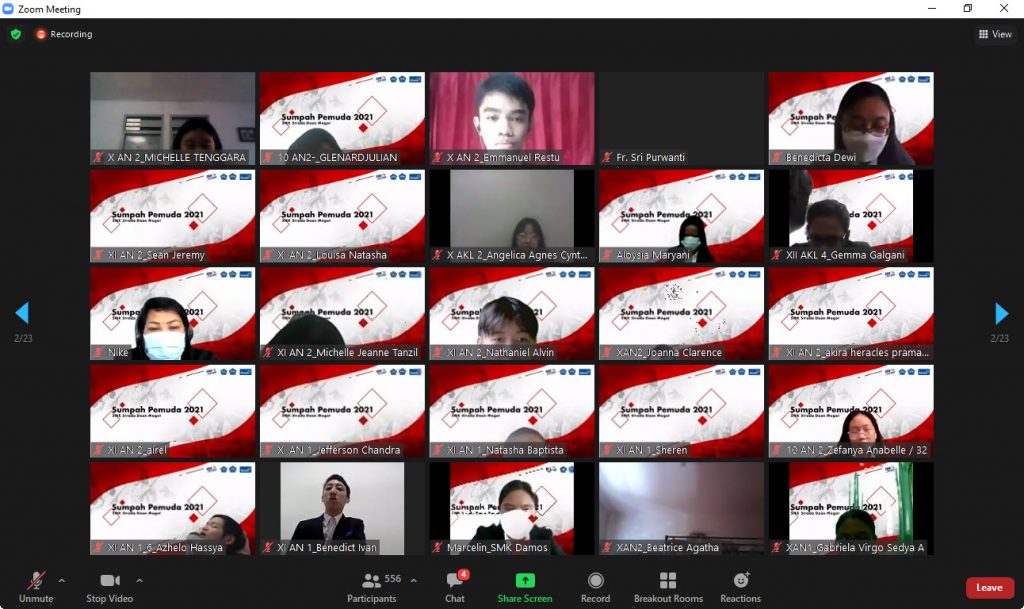
Task: Go to previous gallery page arrow
Action: click(x=22, y=314)
